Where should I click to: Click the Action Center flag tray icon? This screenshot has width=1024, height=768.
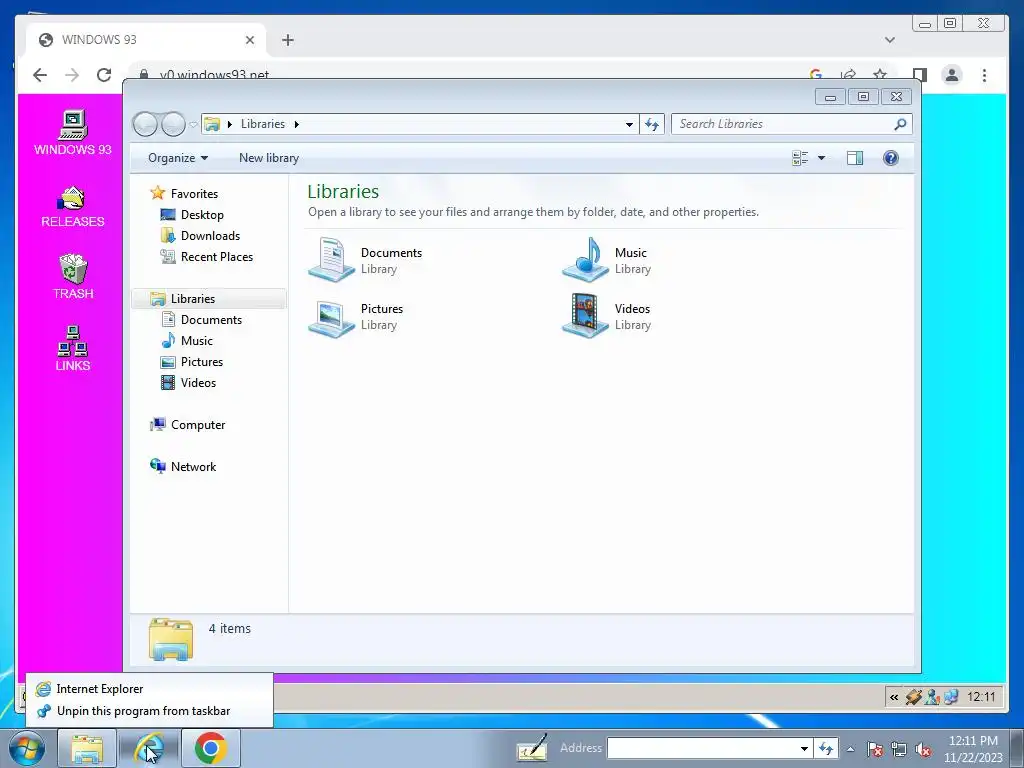tap(875, 749)
